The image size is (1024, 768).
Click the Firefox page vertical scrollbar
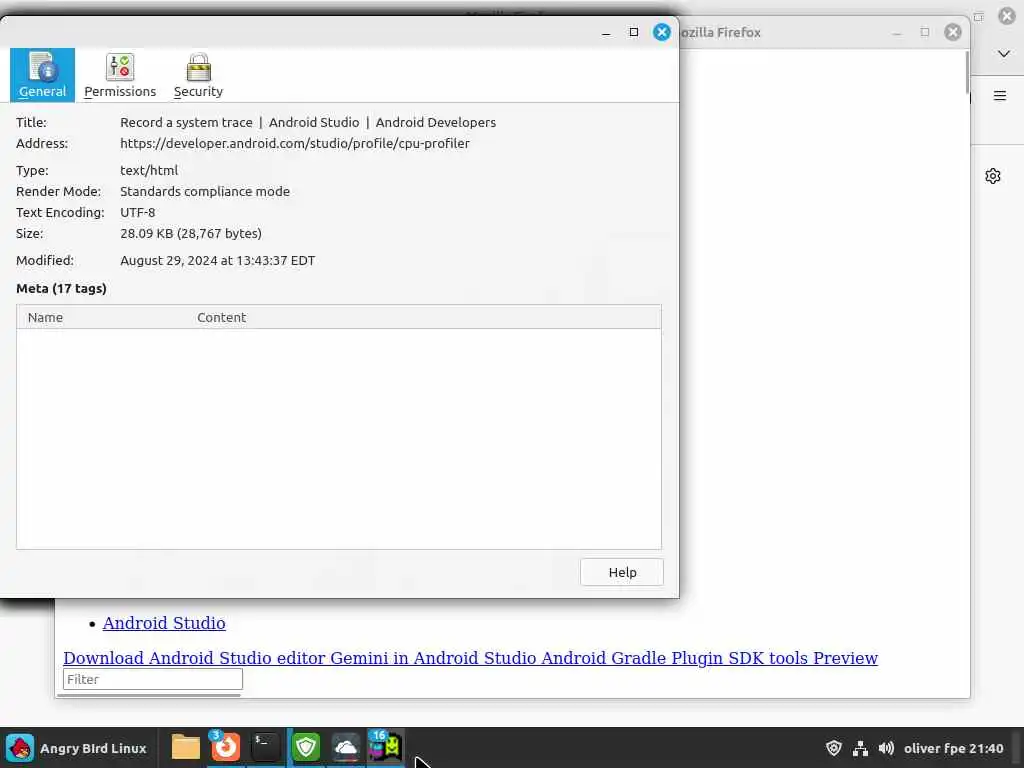point(967,72)
